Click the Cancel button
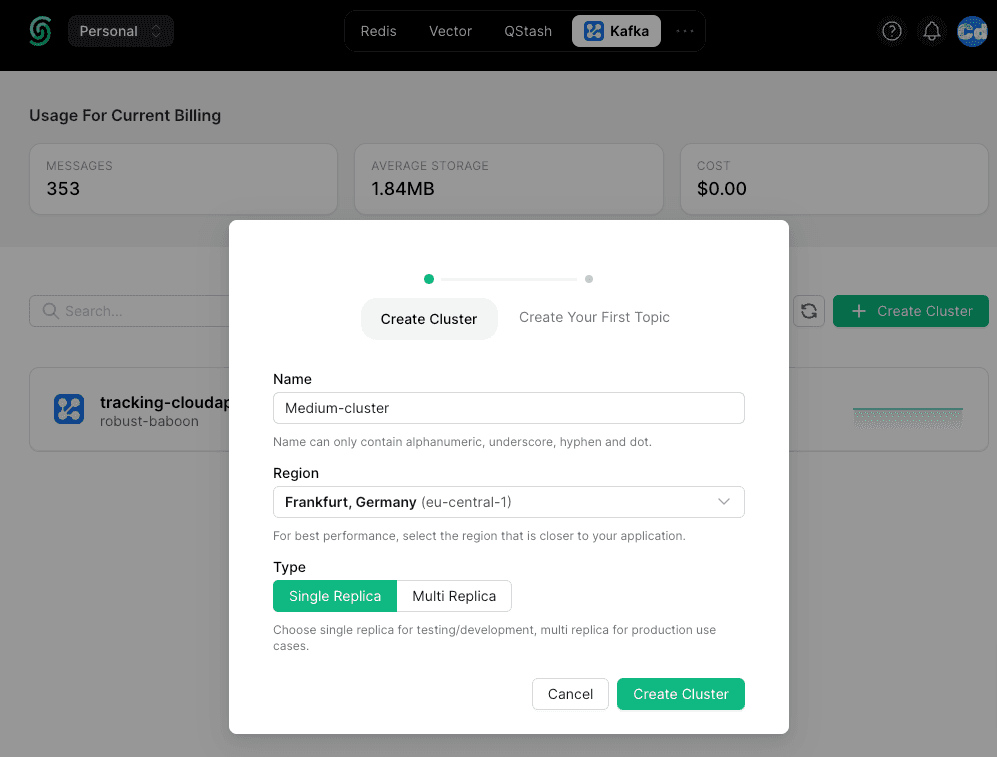Viewport: 997px width, 757px height. pos(570,694)
